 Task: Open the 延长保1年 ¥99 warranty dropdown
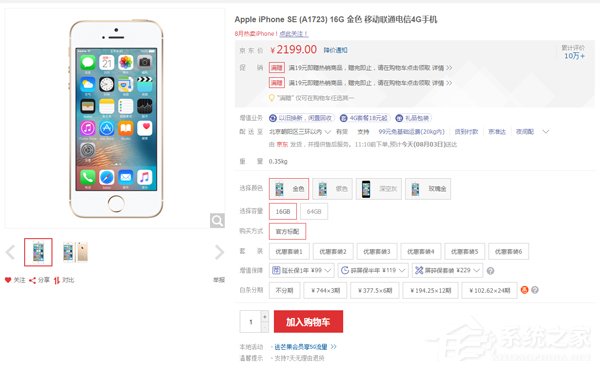pyautogui.click(x=302, y=271)
